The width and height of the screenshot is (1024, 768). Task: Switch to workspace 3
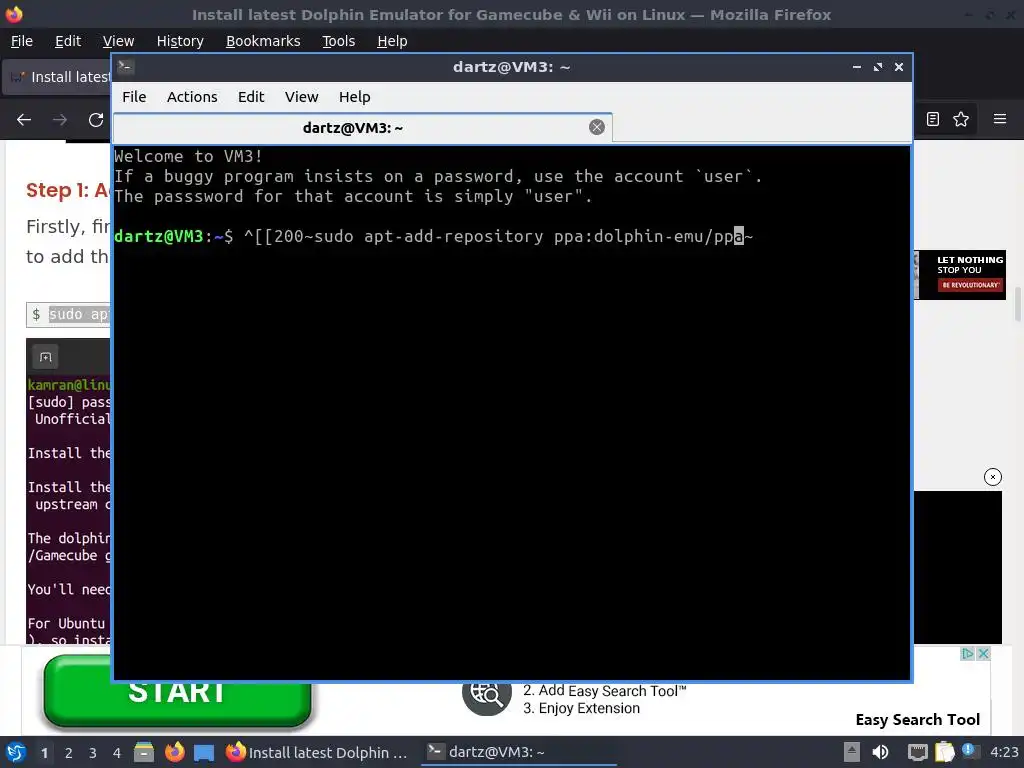coord(93,753)
